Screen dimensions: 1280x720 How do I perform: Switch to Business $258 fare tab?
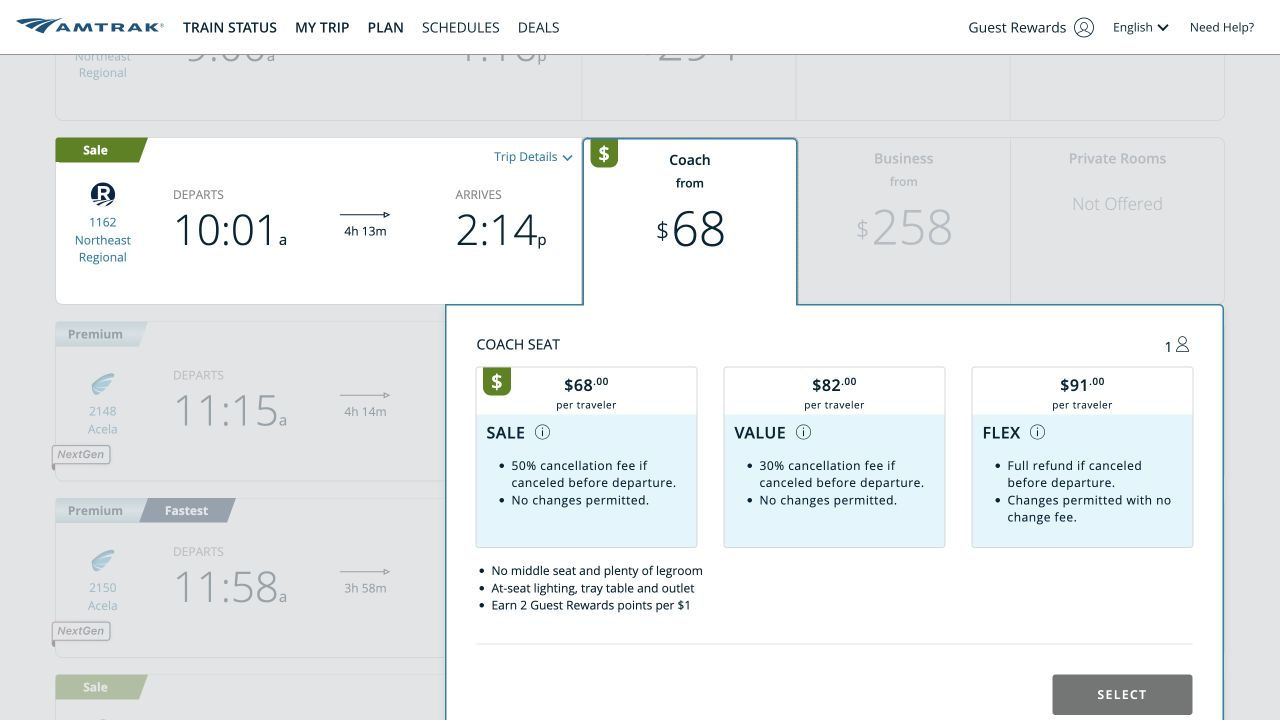pyautogui.click(x=903, y=221)
